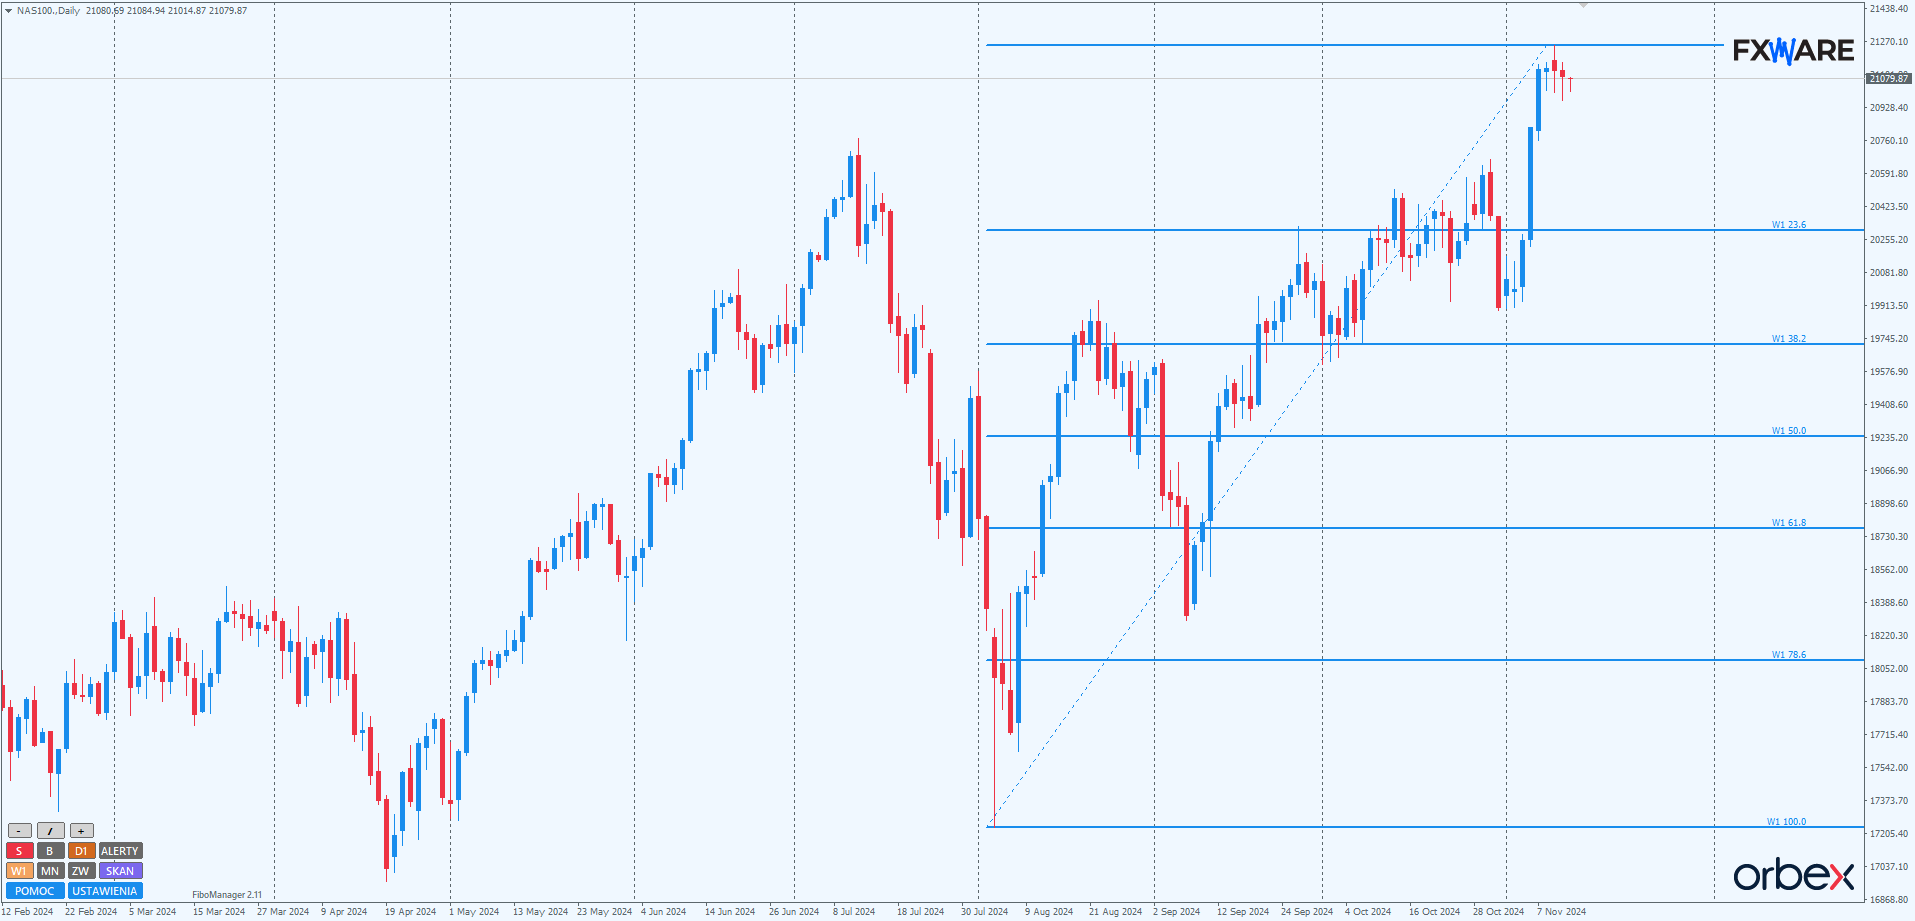Image resolution: width=1915 pixels, height=921 pixels.
Task: Click the minus button in FiboManager panel
Action: click(x=19, y=831)
